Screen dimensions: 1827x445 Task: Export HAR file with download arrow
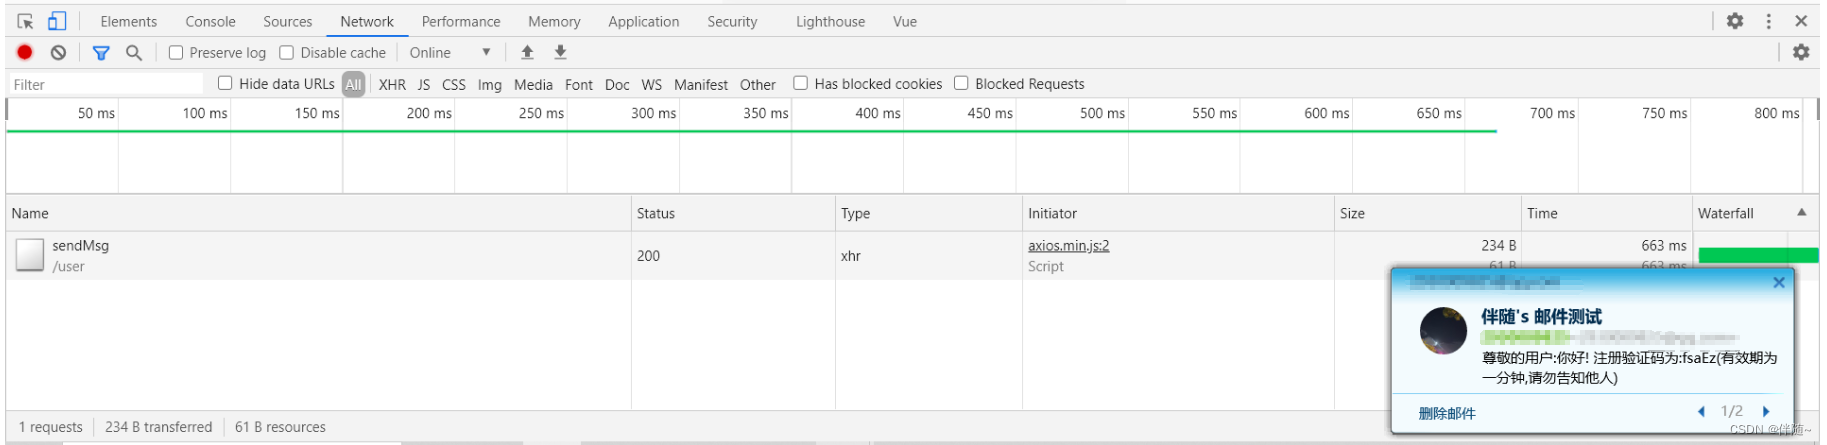pyautogui.click(x=560, y=52)
